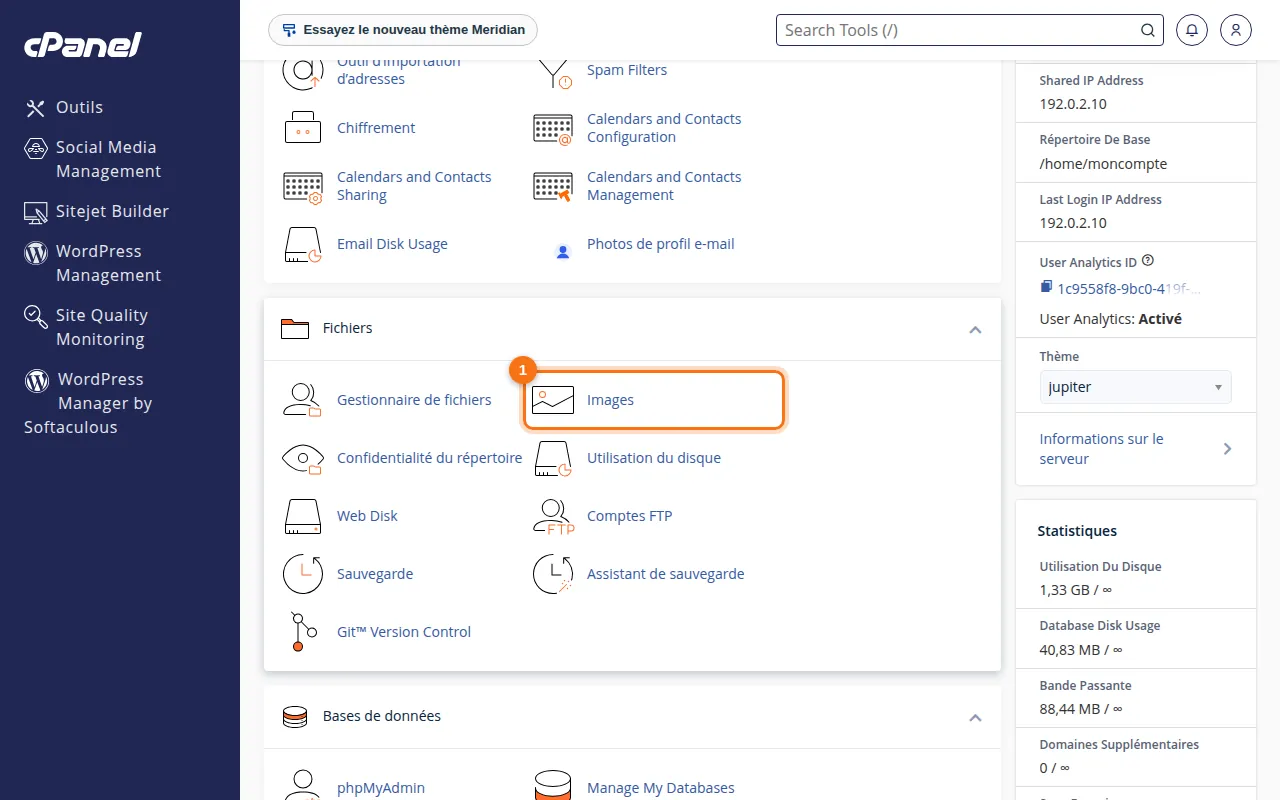Copy the User Analytics ID icon
Screen dimensions: 1280x800
pos(1046,287)
